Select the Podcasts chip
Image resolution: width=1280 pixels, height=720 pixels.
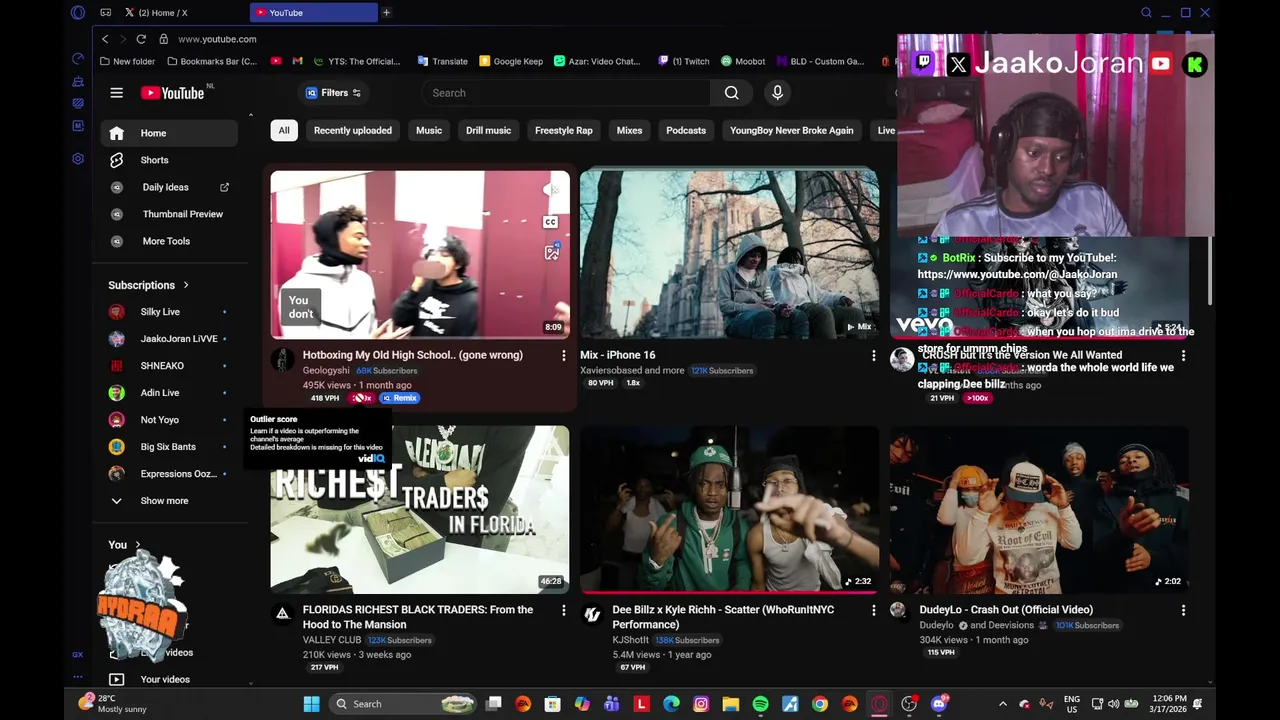(x=686, y=130)
